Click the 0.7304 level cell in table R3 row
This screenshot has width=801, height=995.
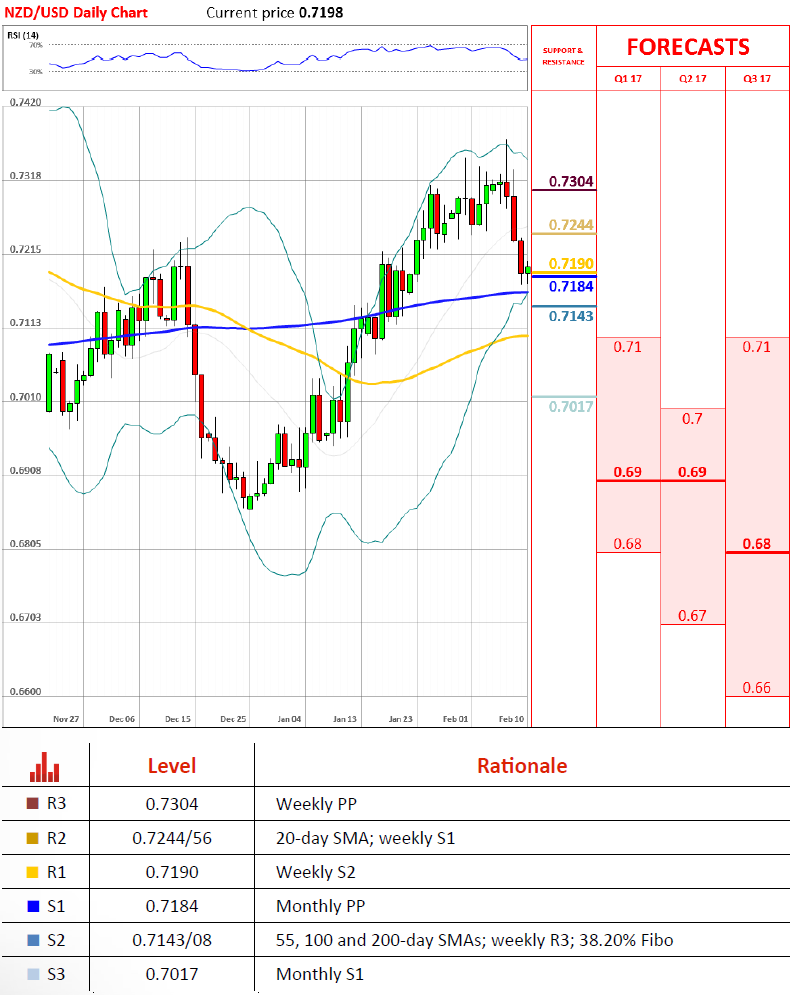[x=172, y=804]
